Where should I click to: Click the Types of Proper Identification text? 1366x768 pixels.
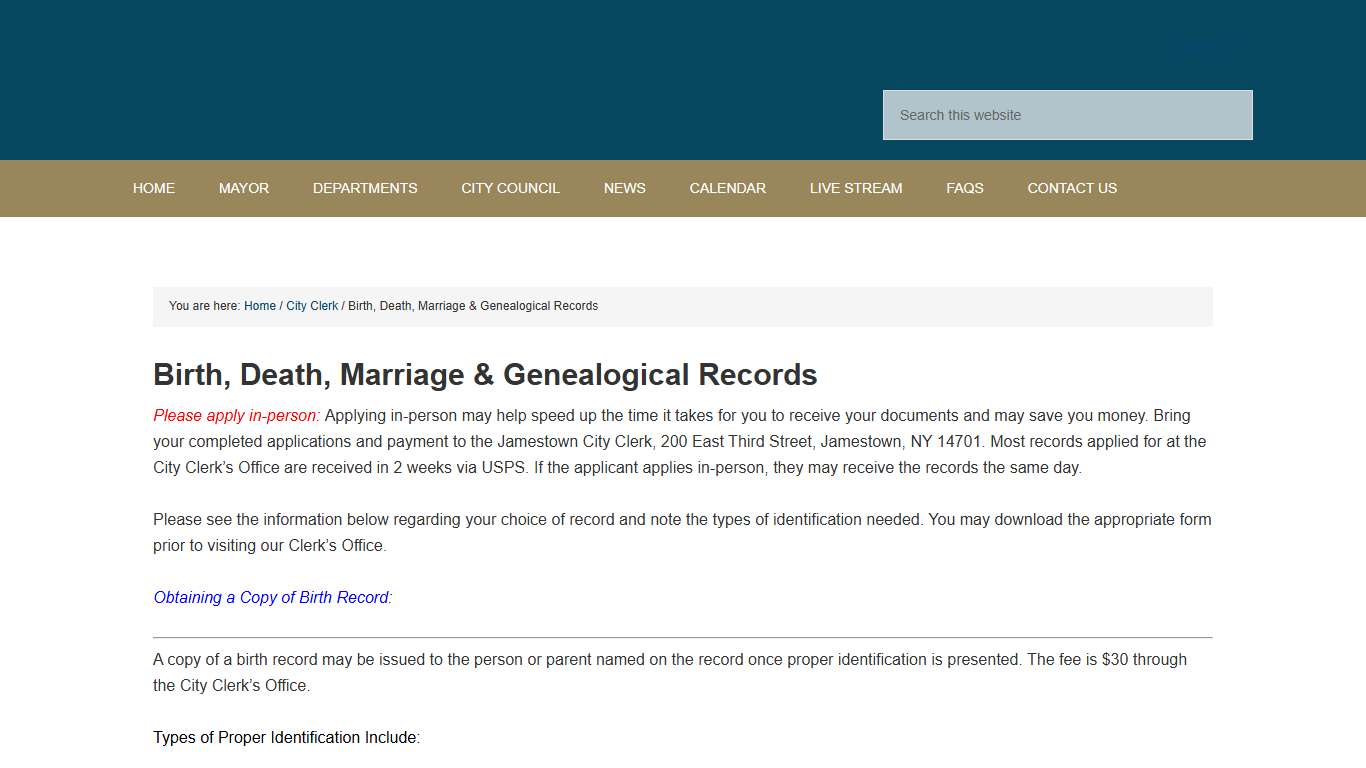pyautogui.click(x=286, y=737)
